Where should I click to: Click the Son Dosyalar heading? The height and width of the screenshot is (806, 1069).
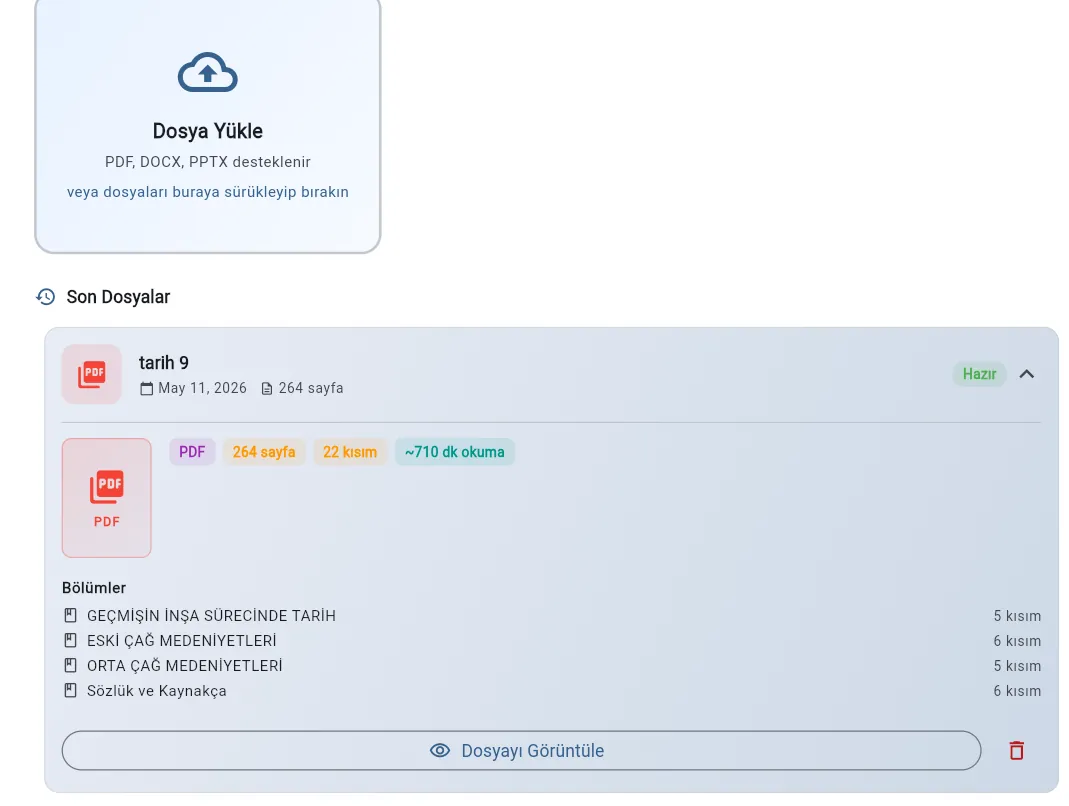pos(118,297)
